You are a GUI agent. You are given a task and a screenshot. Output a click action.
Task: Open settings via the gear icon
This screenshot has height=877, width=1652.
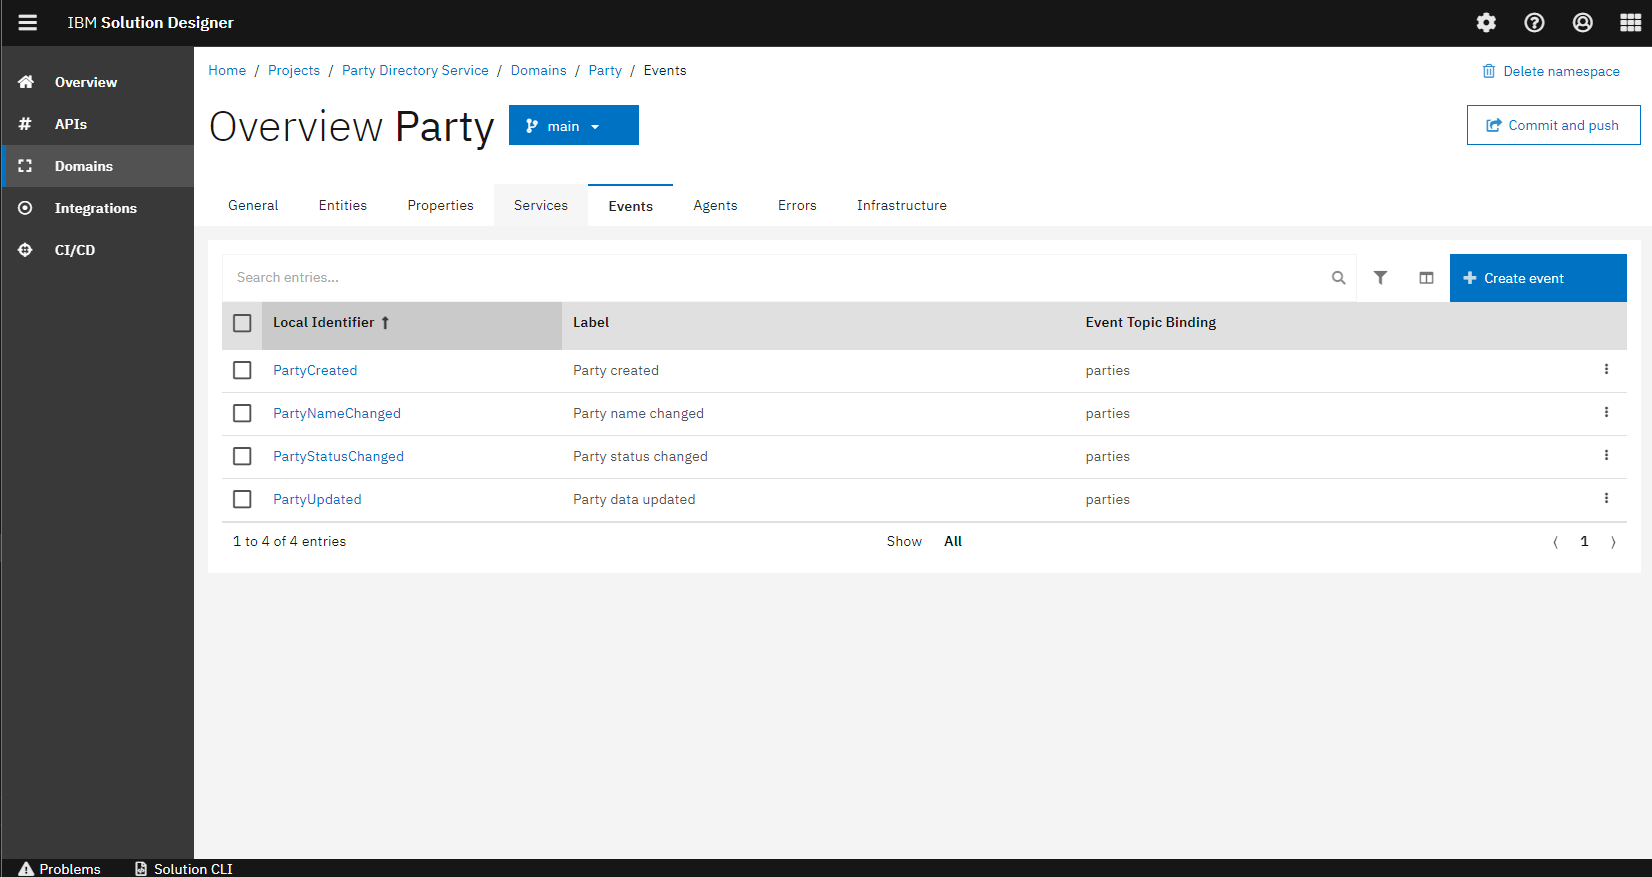coord(1486,22)
